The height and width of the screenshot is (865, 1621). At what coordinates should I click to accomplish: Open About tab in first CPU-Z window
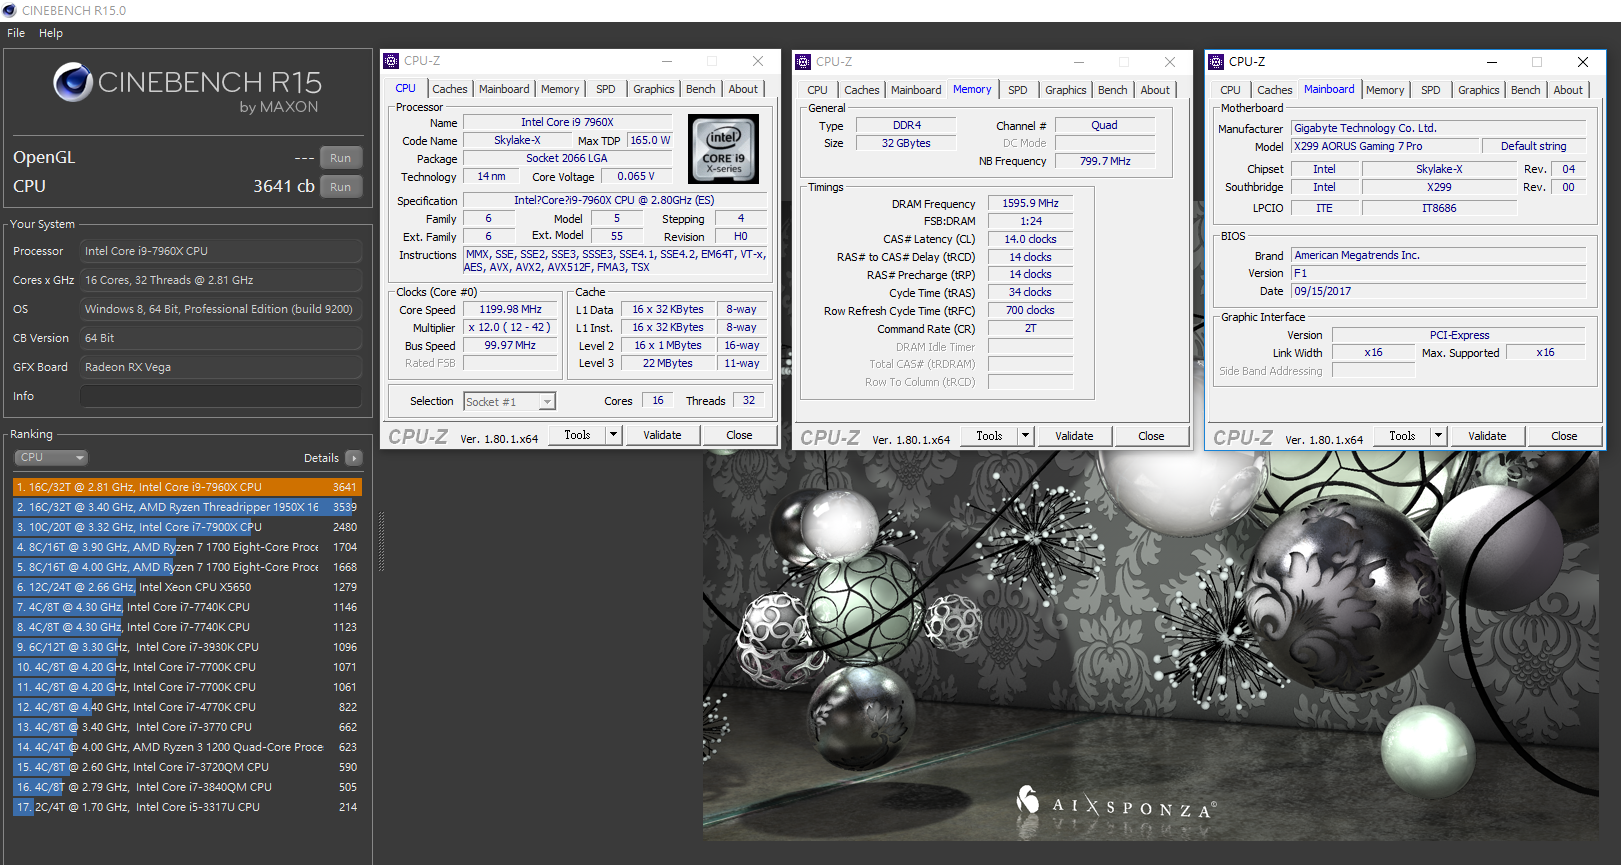pos(743,89)
